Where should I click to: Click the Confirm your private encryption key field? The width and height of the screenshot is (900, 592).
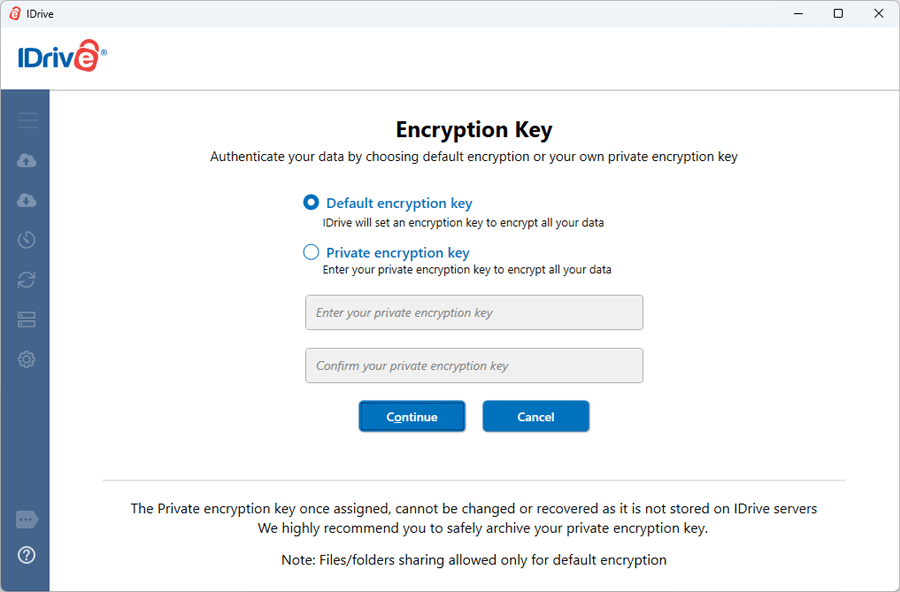474,366
